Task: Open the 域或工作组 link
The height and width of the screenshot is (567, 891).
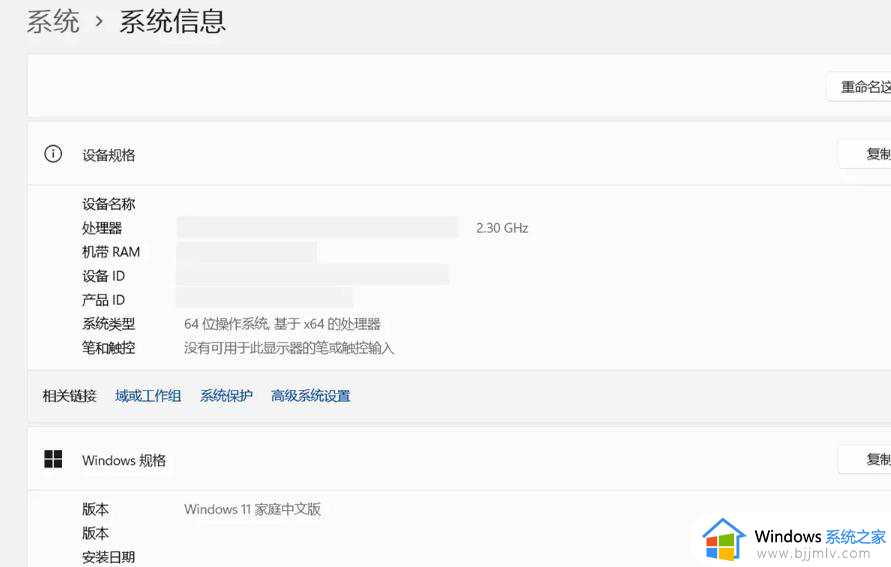Action: click(x=148, y=396)
